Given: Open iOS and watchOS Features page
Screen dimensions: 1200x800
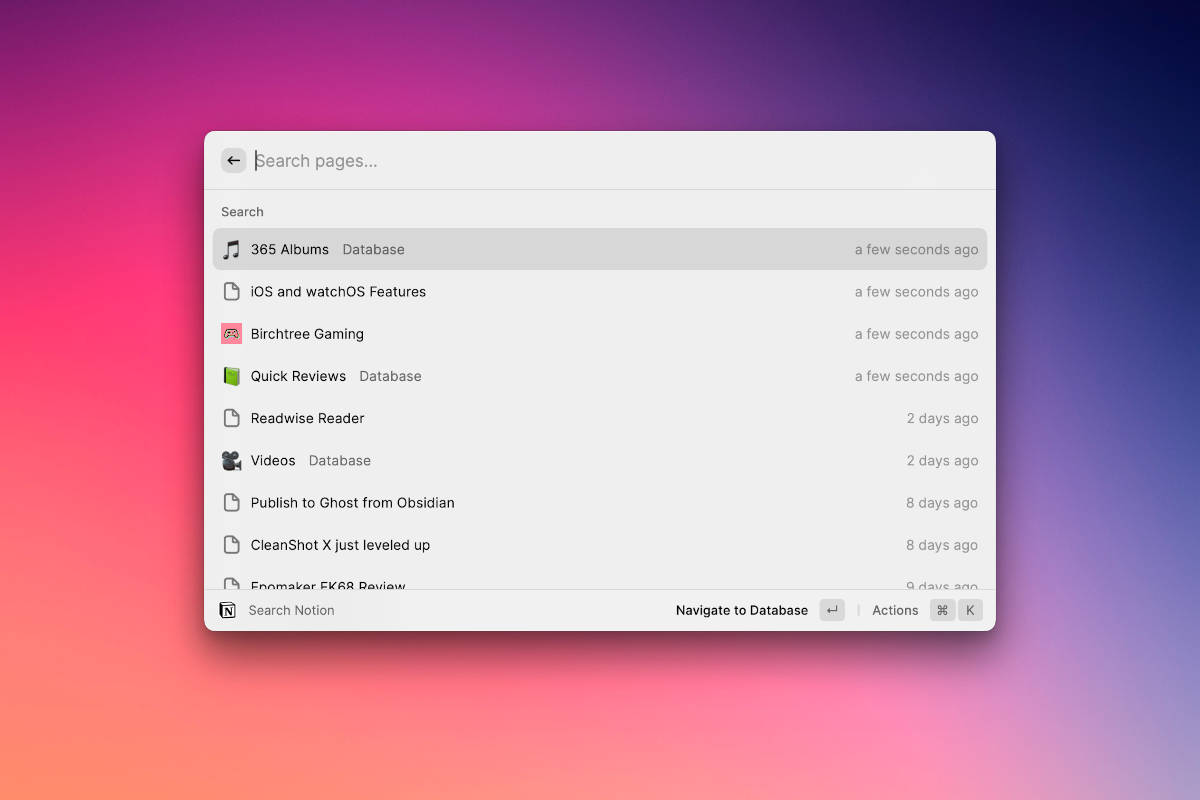Looking at the screenshot, I should click(x=600, y=292).
